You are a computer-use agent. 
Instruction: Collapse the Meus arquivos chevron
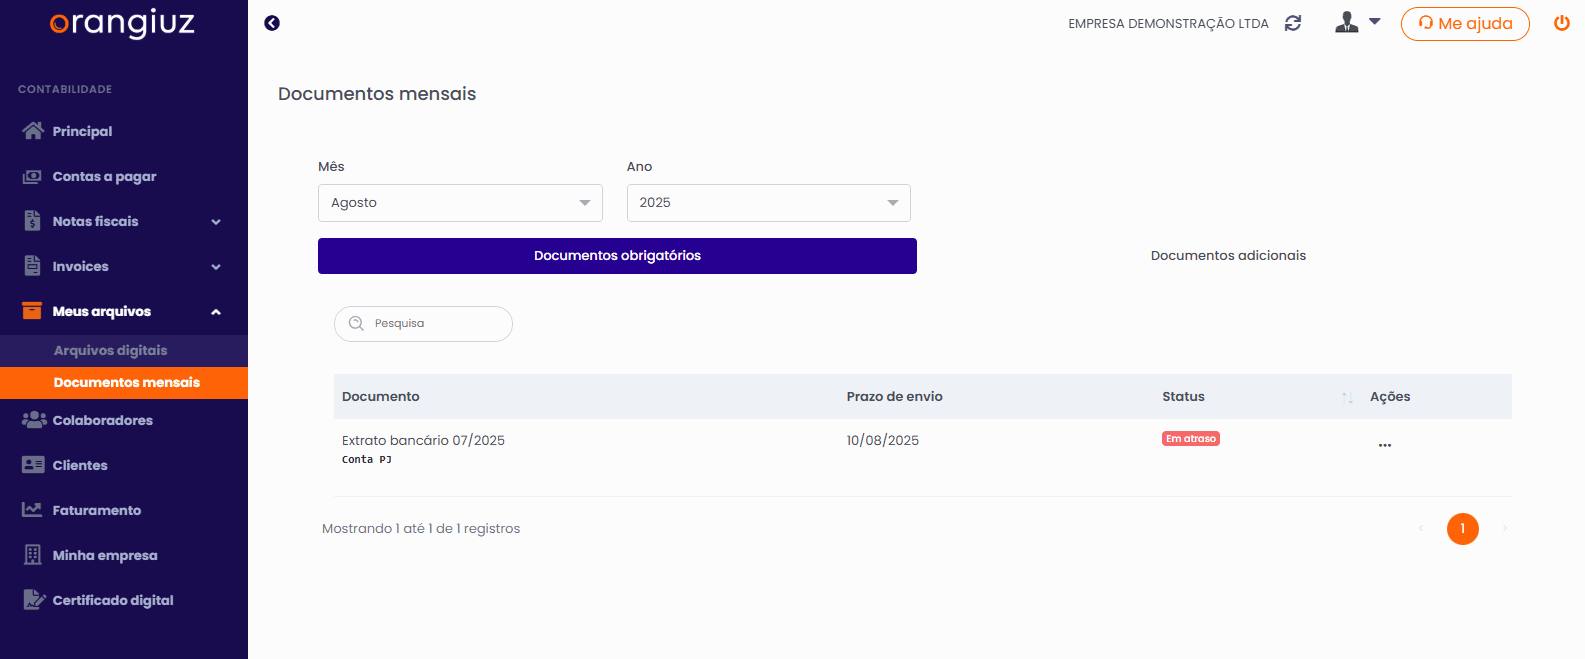coord(216,312)
